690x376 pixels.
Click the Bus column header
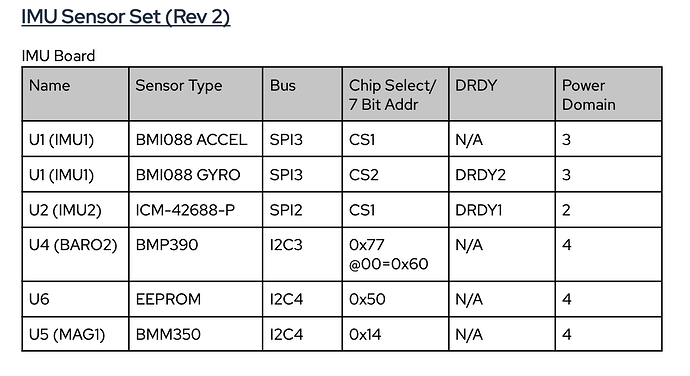302,94
